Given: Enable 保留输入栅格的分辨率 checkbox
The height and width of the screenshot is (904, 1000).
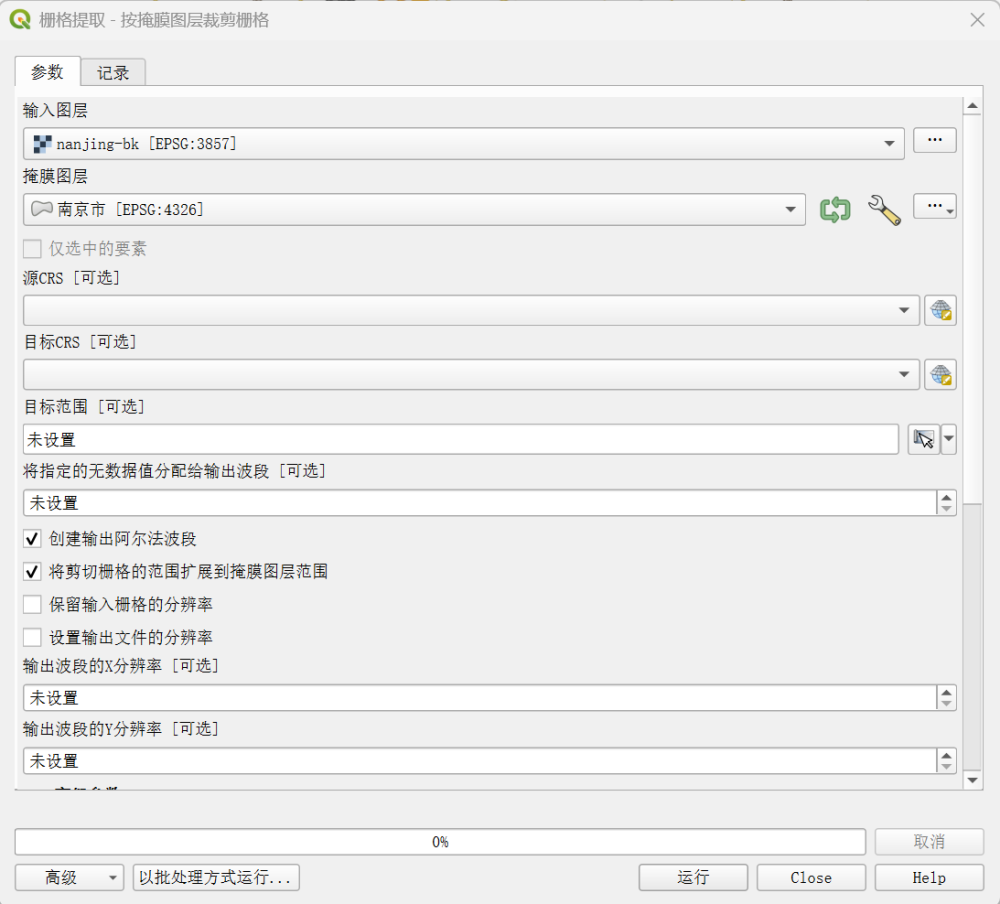Looking at the screenshot, I should click(32, 605).
